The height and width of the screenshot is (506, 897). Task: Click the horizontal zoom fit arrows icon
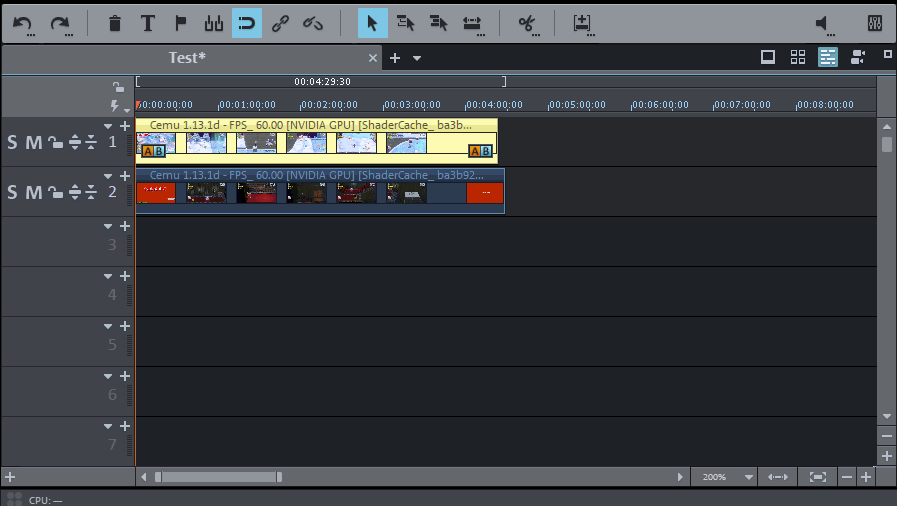coord(777,477)
